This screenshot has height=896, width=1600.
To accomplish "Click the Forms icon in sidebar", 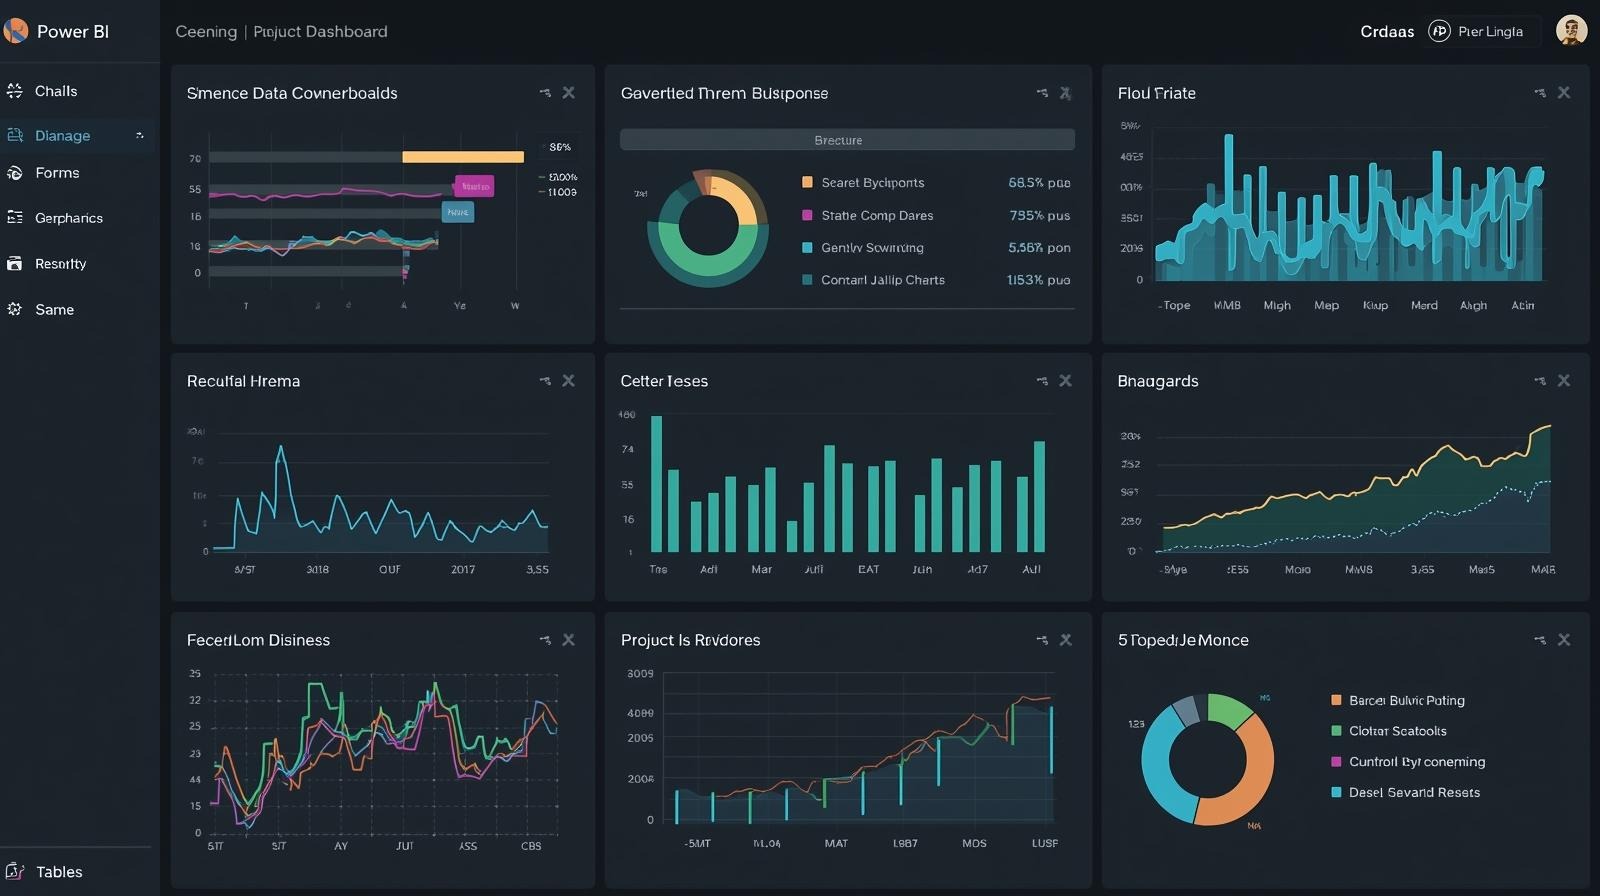I will tap(15, 173).
